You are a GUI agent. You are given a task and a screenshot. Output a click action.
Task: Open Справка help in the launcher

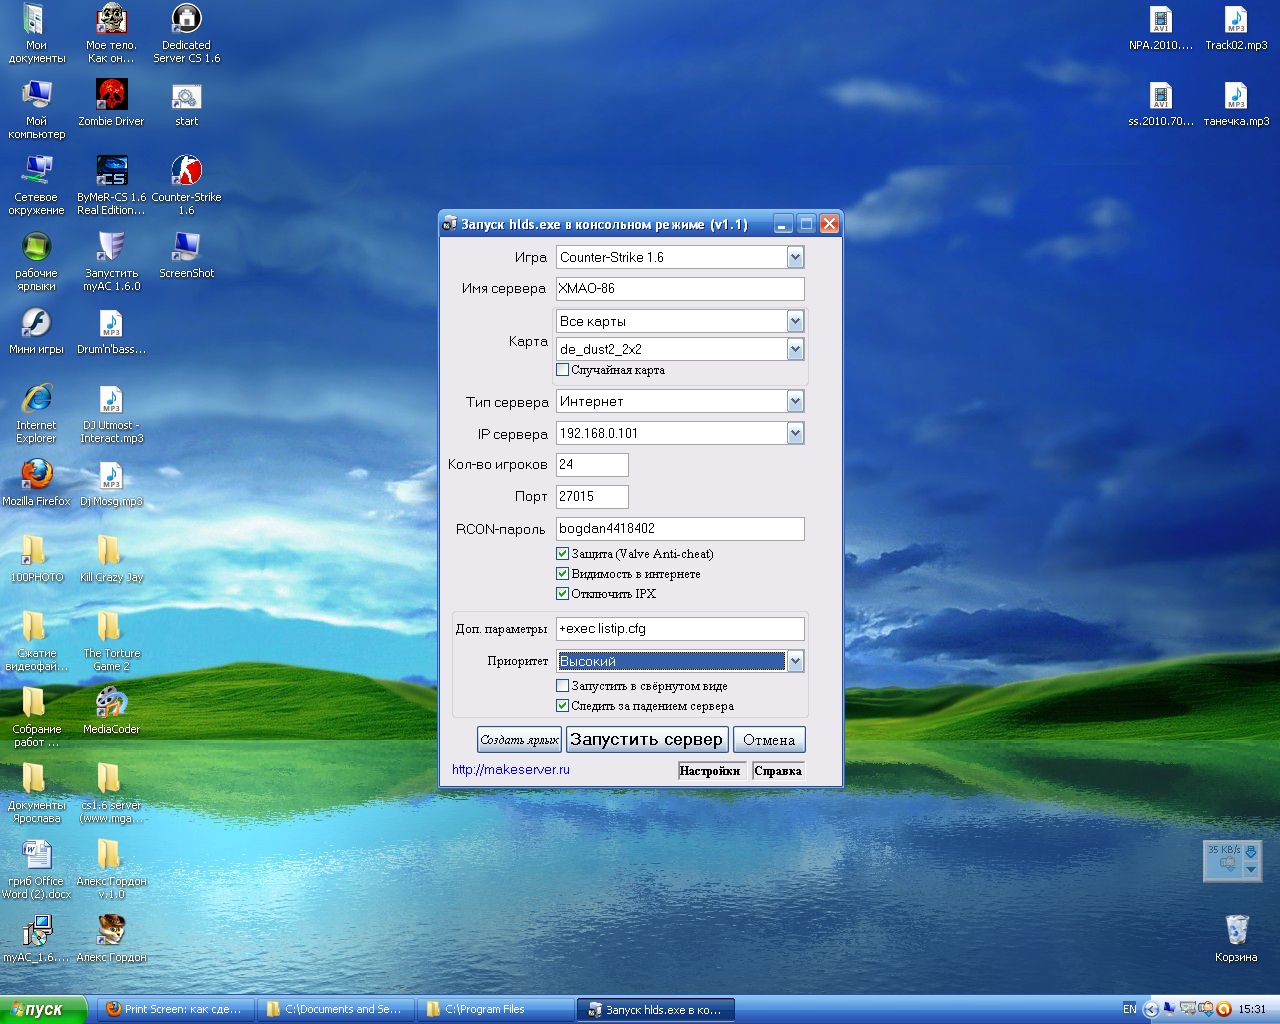(x=778, y=771)
